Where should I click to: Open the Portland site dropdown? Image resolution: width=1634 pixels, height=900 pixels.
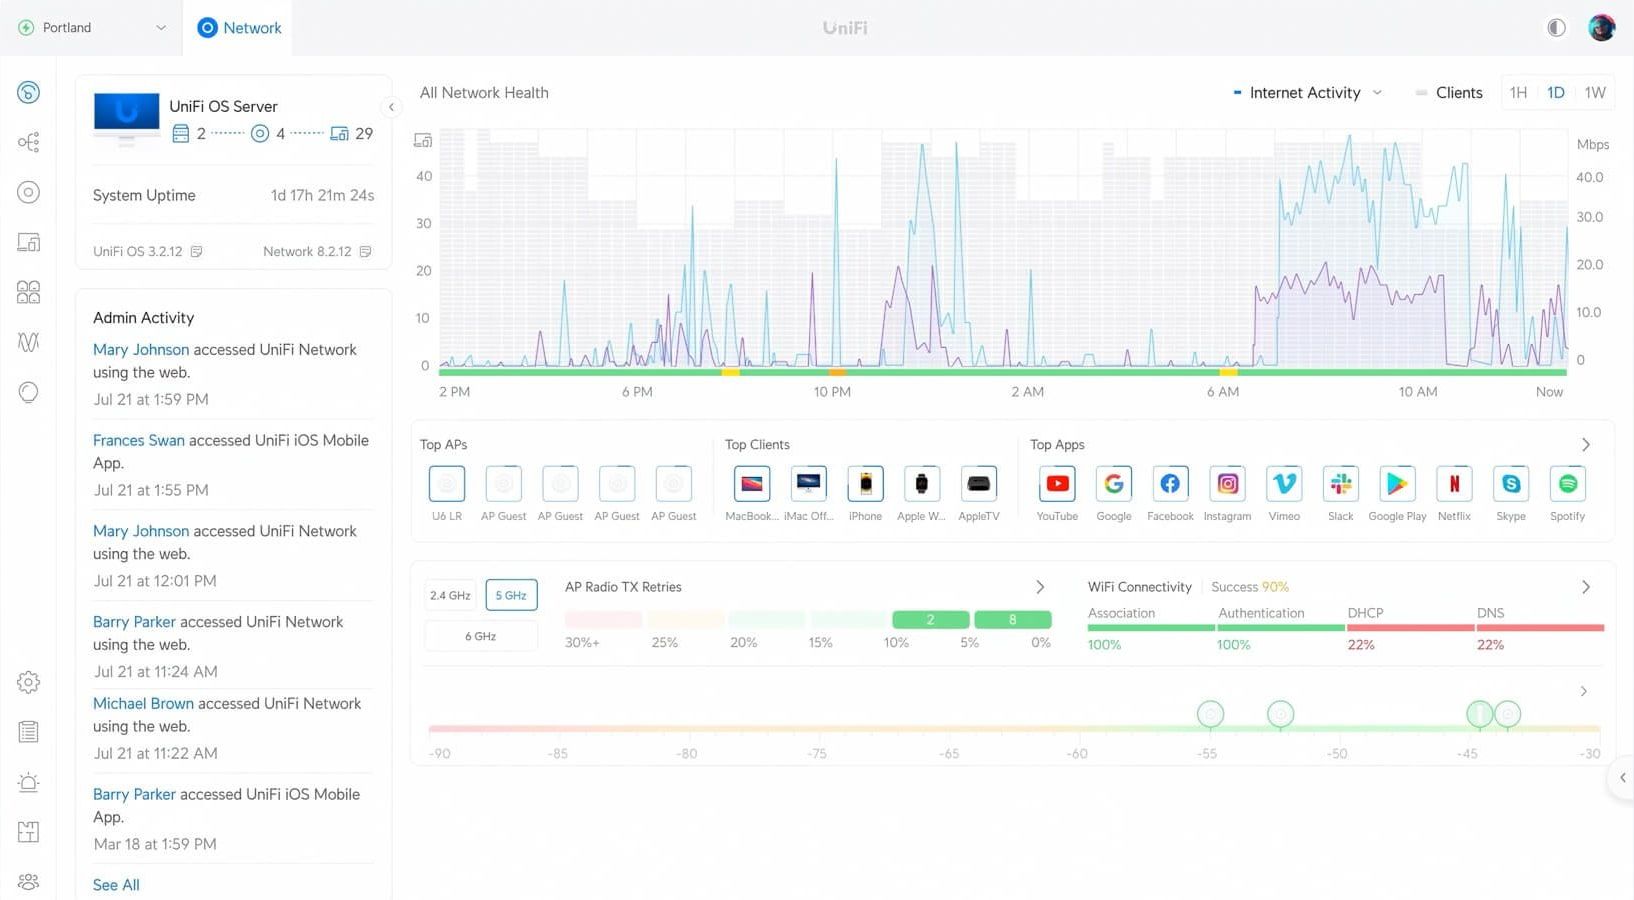(92, 28)
